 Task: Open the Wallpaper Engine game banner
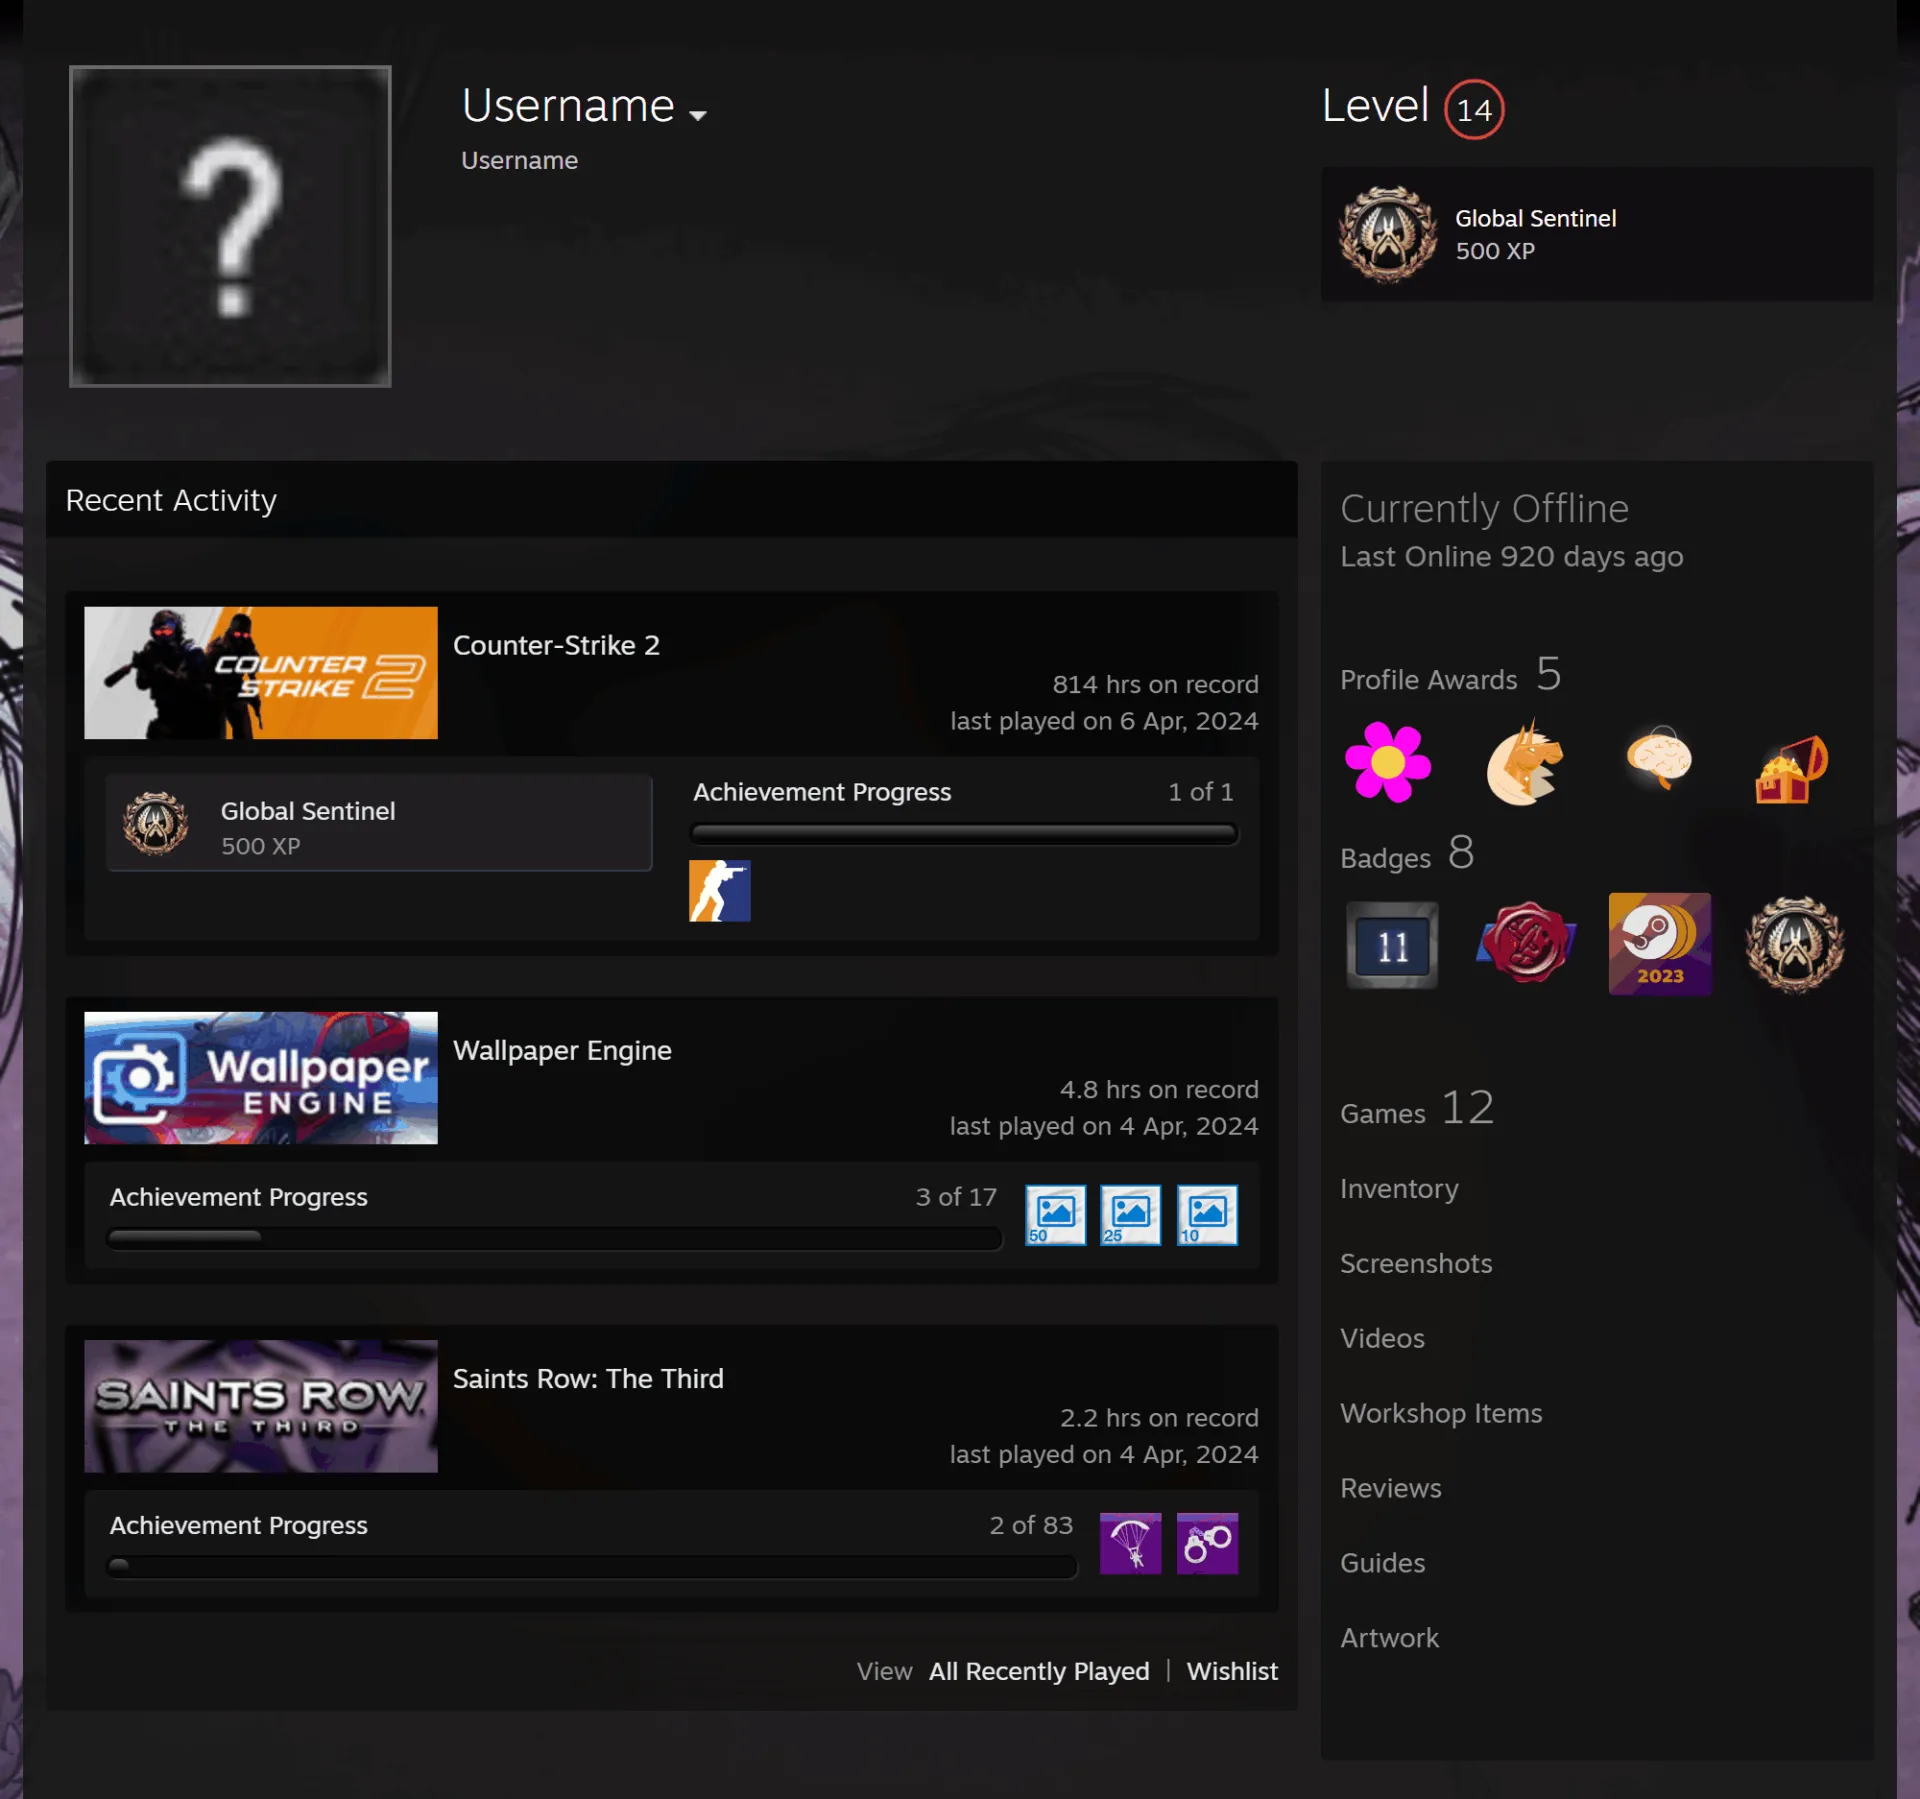[261, 1078]
